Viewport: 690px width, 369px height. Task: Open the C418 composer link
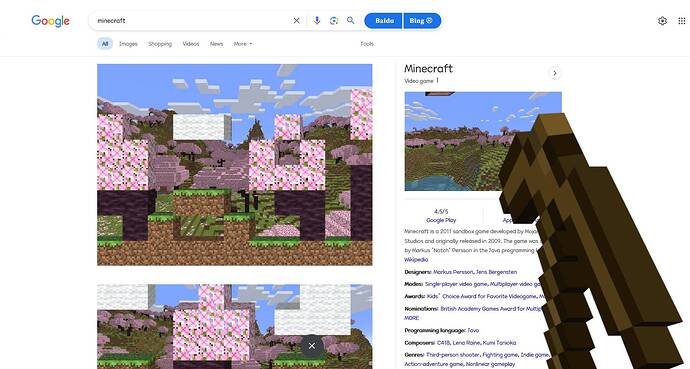[x=445, y=343]
